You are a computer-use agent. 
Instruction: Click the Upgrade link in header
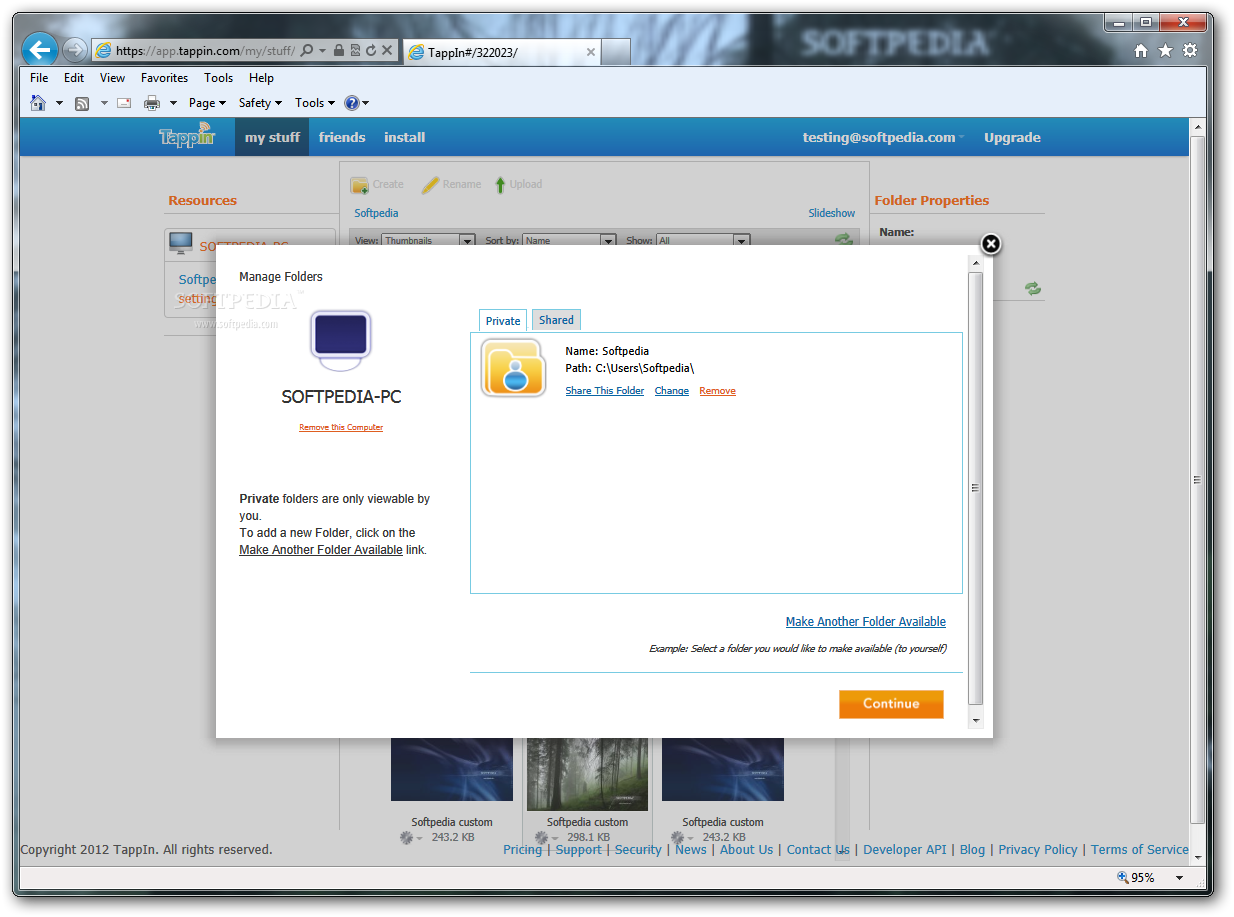point(1012,137)
